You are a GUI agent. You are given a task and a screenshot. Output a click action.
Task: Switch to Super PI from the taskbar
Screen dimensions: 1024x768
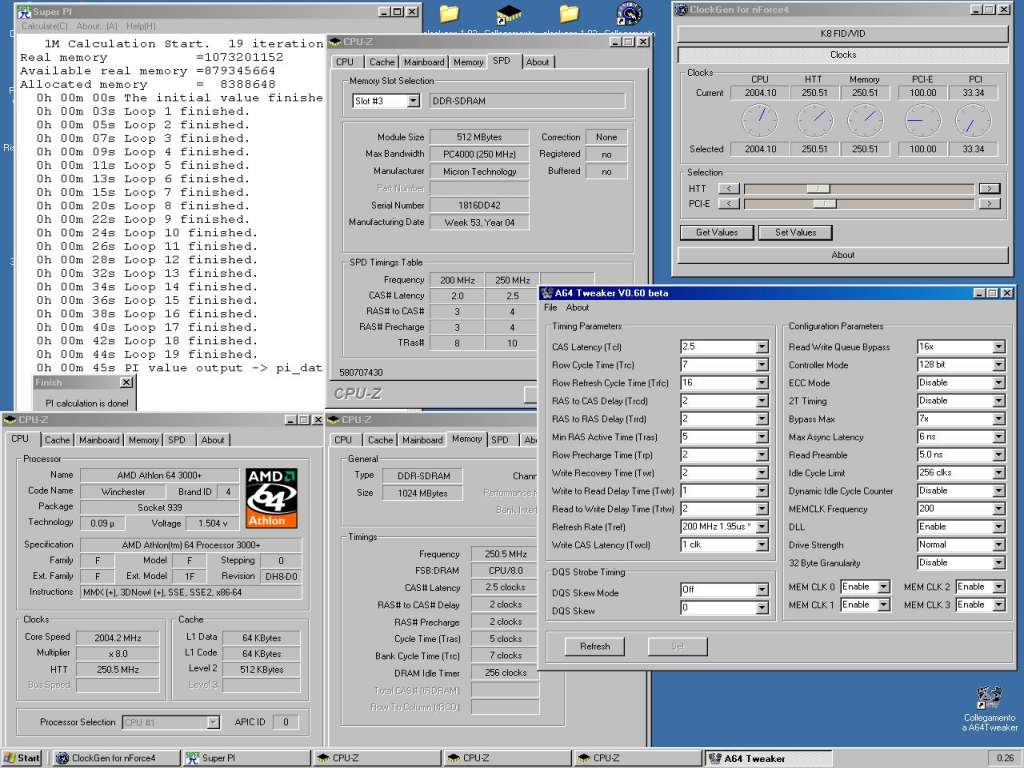[246, 758]
